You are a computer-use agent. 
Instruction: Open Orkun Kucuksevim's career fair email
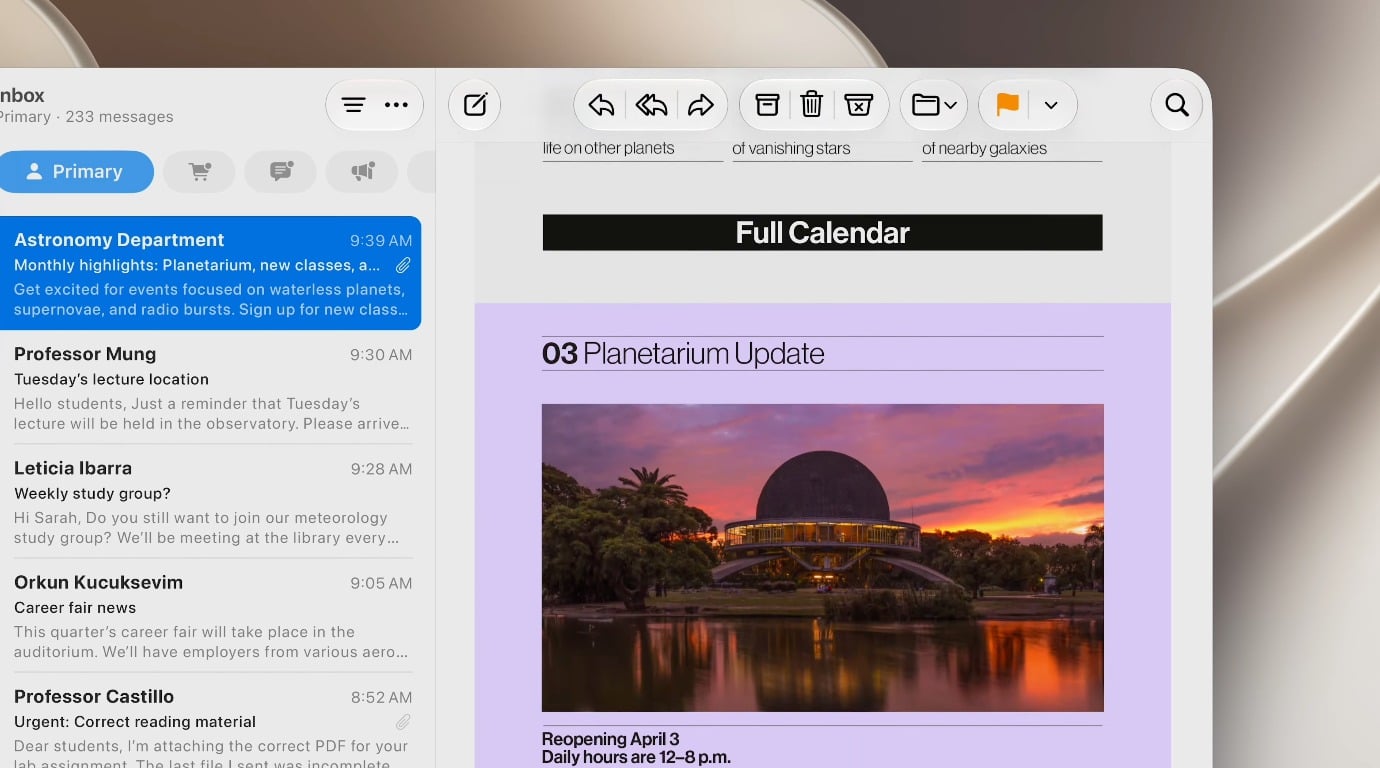click(208, 615)
